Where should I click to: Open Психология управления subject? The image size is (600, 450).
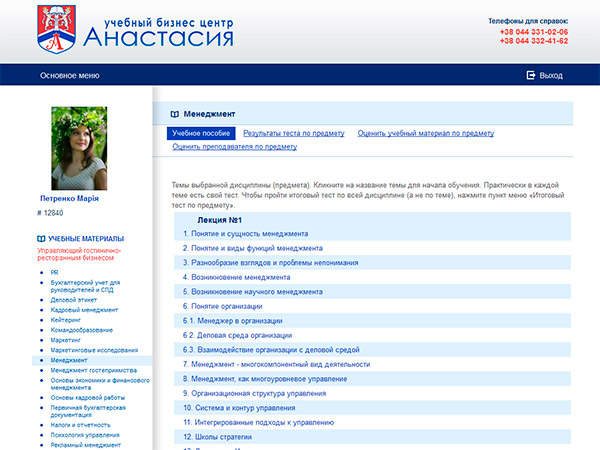85,435
